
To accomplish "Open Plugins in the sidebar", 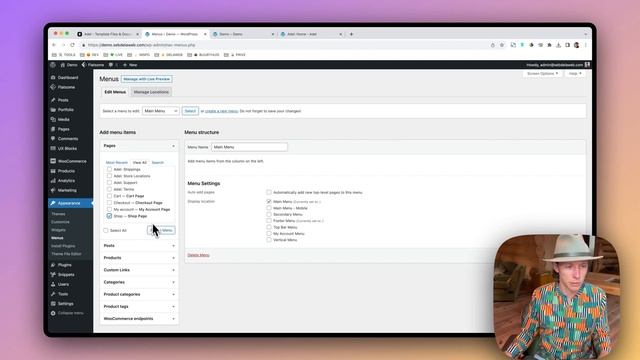I will (x=64, y=265).
